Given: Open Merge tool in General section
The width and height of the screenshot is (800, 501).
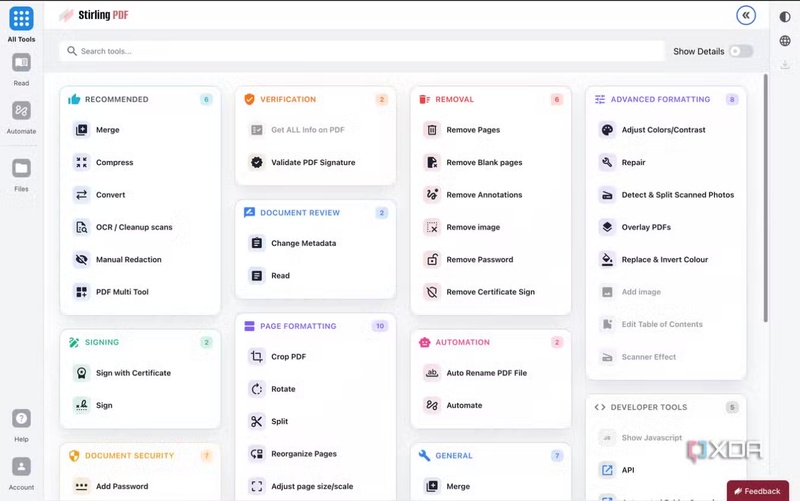Looking at the screenshot, I should tap(491, 486).
